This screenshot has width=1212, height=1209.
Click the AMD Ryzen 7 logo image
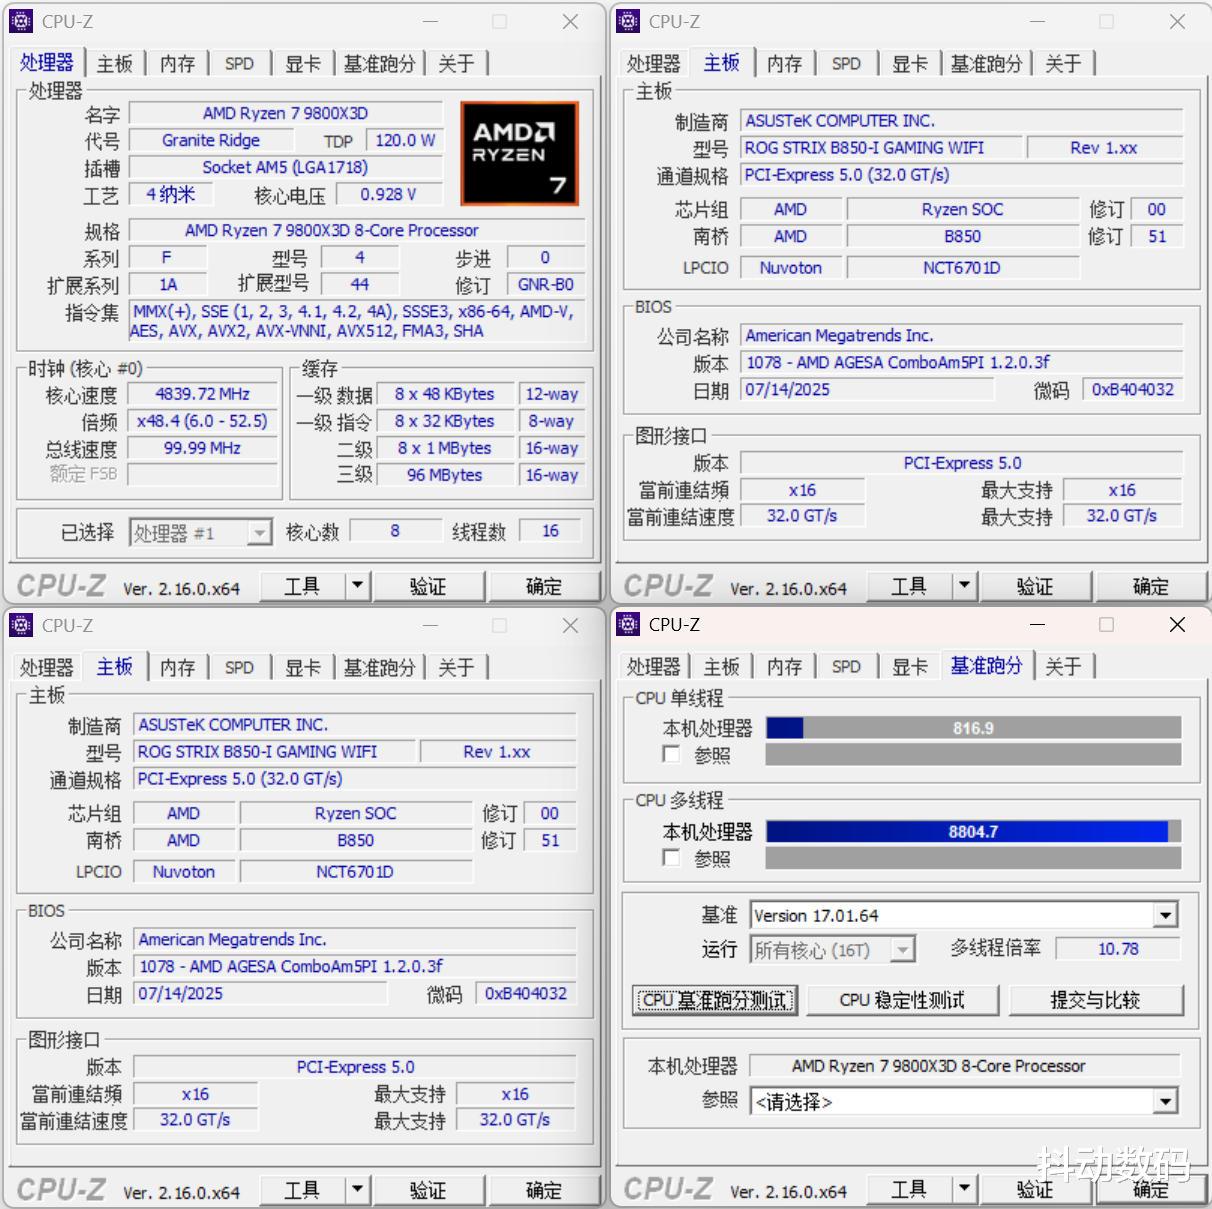click(519, 153)
